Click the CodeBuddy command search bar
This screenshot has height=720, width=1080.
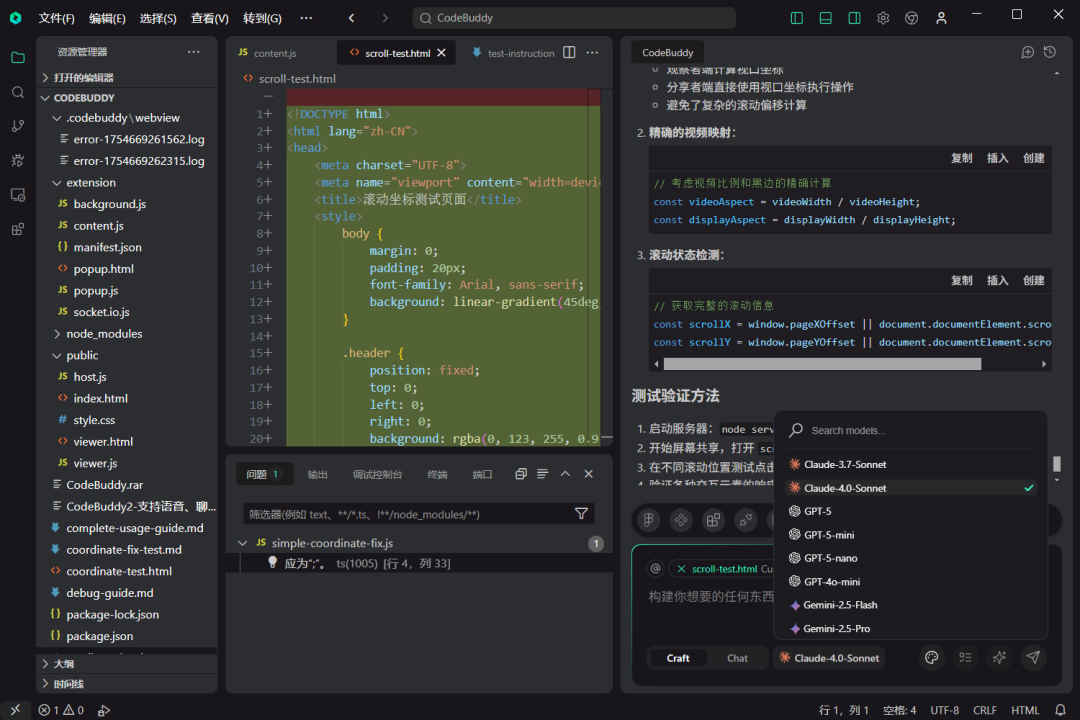point(574,18)
